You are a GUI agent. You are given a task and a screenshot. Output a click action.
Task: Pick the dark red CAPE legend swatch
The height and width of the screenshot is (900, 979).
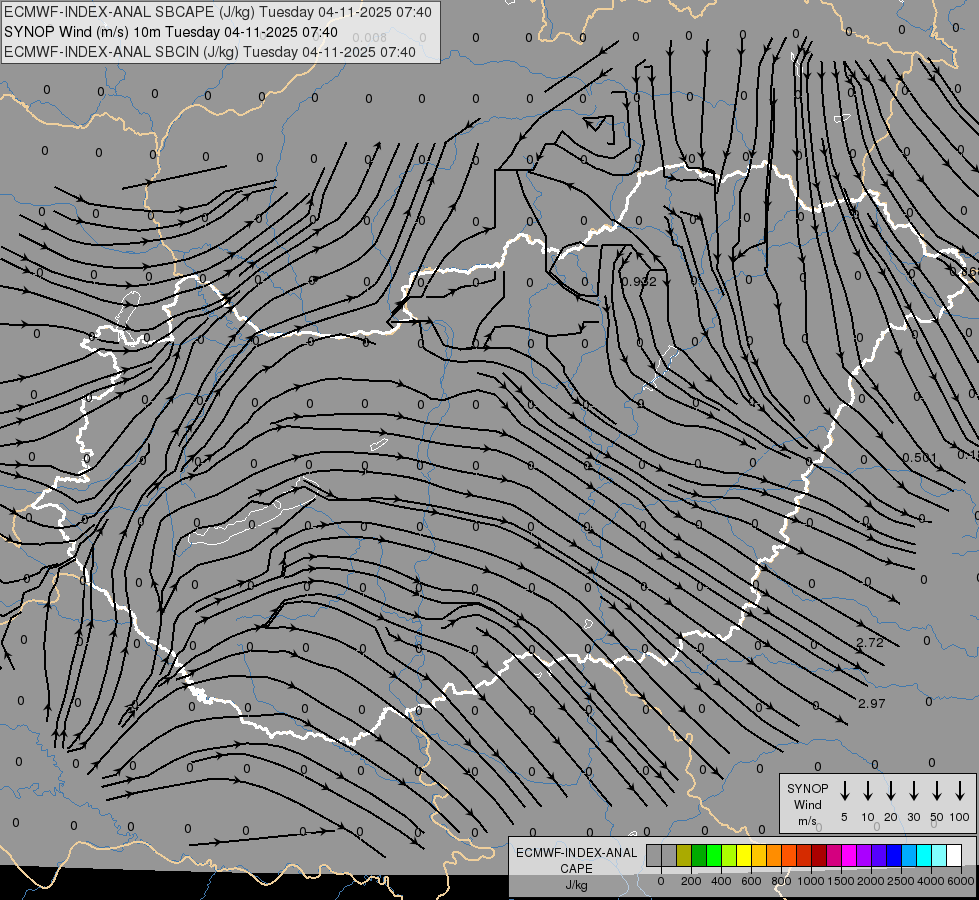819,855
